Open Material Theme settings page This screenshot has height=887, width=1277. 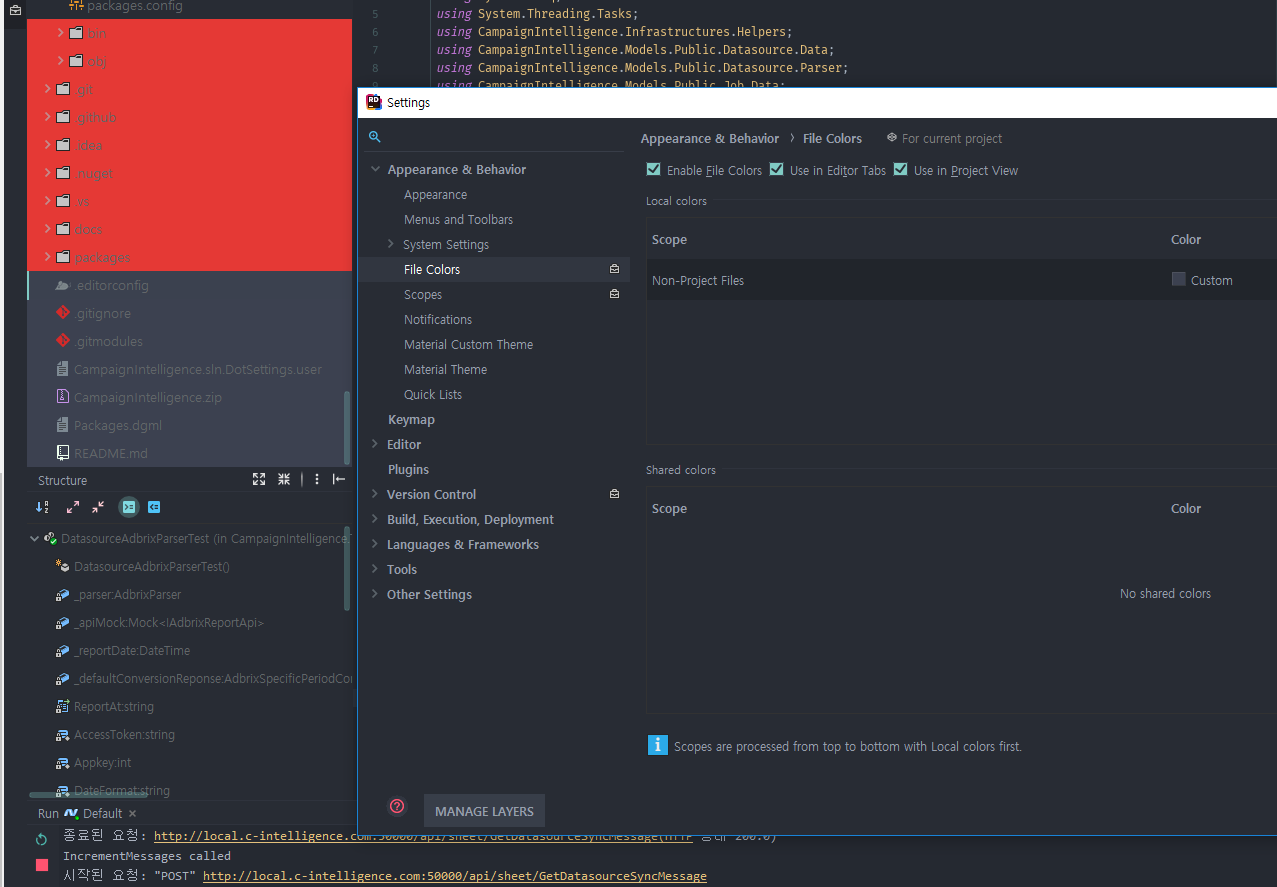pyautogui.click(x=445, y=369)
